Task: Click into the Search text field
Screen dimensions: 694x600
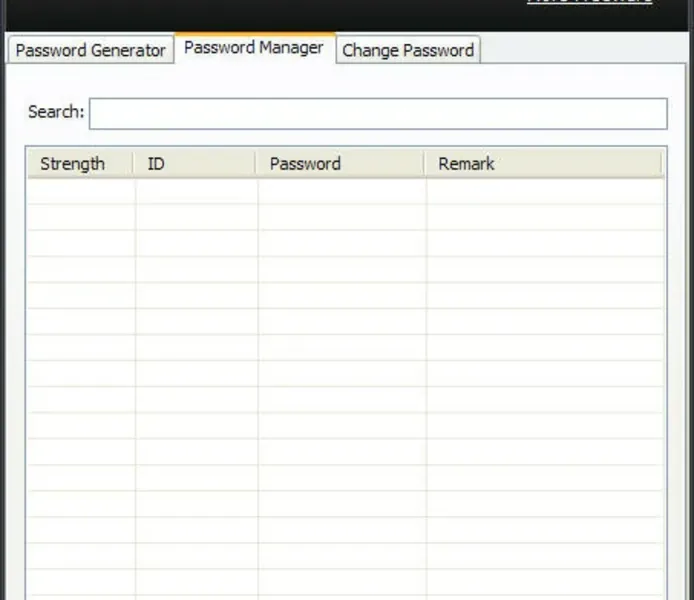Action: point(378,113)
